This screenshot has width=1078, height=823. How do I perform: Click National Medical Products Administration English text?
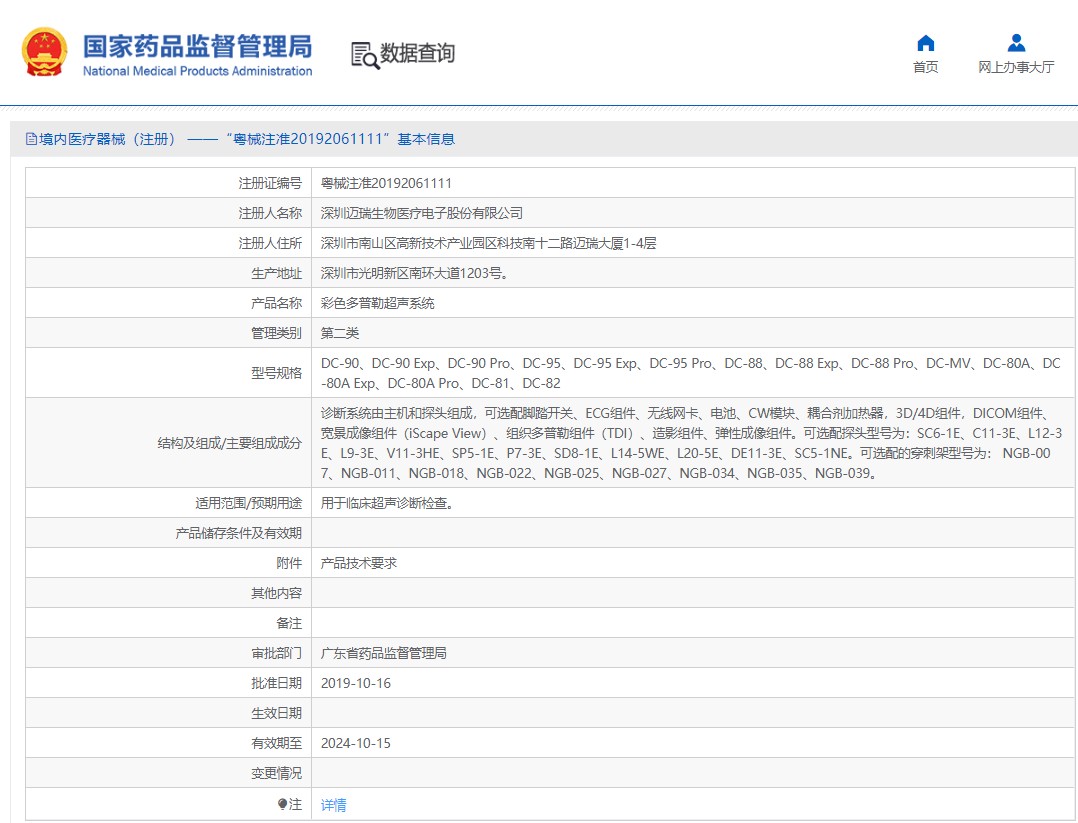pos(197,71)
